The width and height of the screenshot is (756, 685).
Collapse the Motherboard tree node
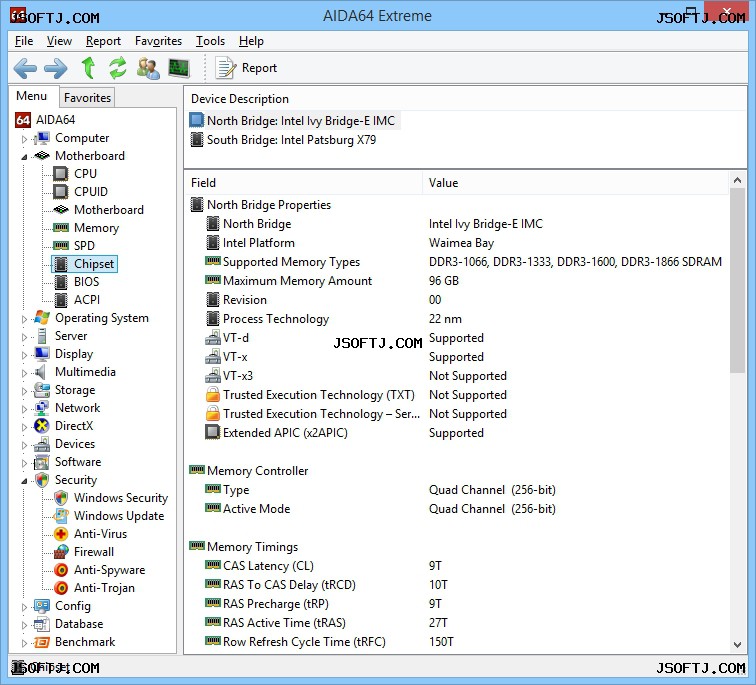pos(24,157)
